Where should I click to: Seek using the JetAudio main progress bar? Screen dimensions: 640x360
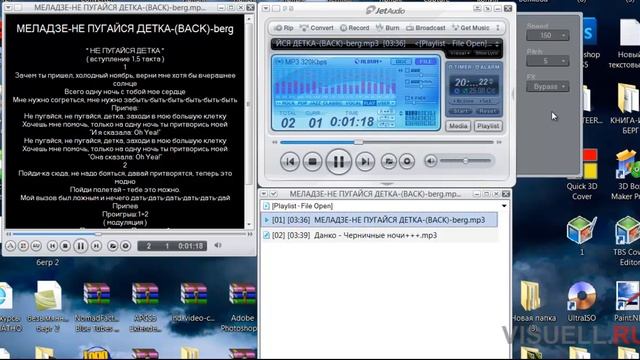(387, 142)
